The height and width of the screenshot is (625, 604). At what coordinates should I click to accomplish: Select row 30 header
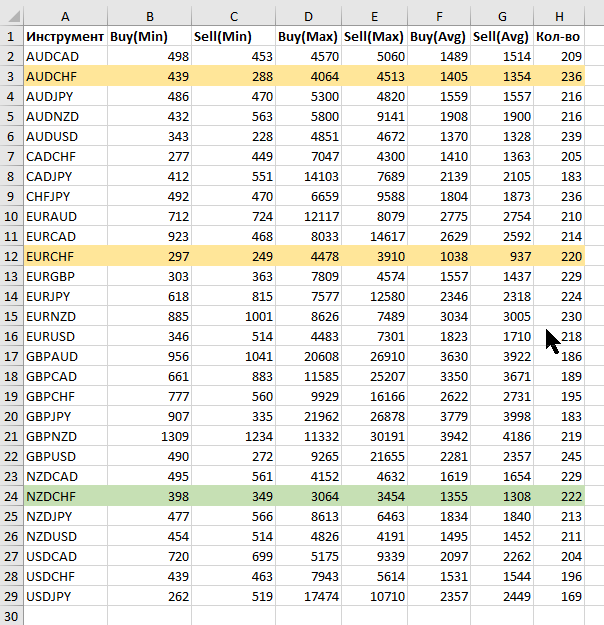(x=12, y=616)
